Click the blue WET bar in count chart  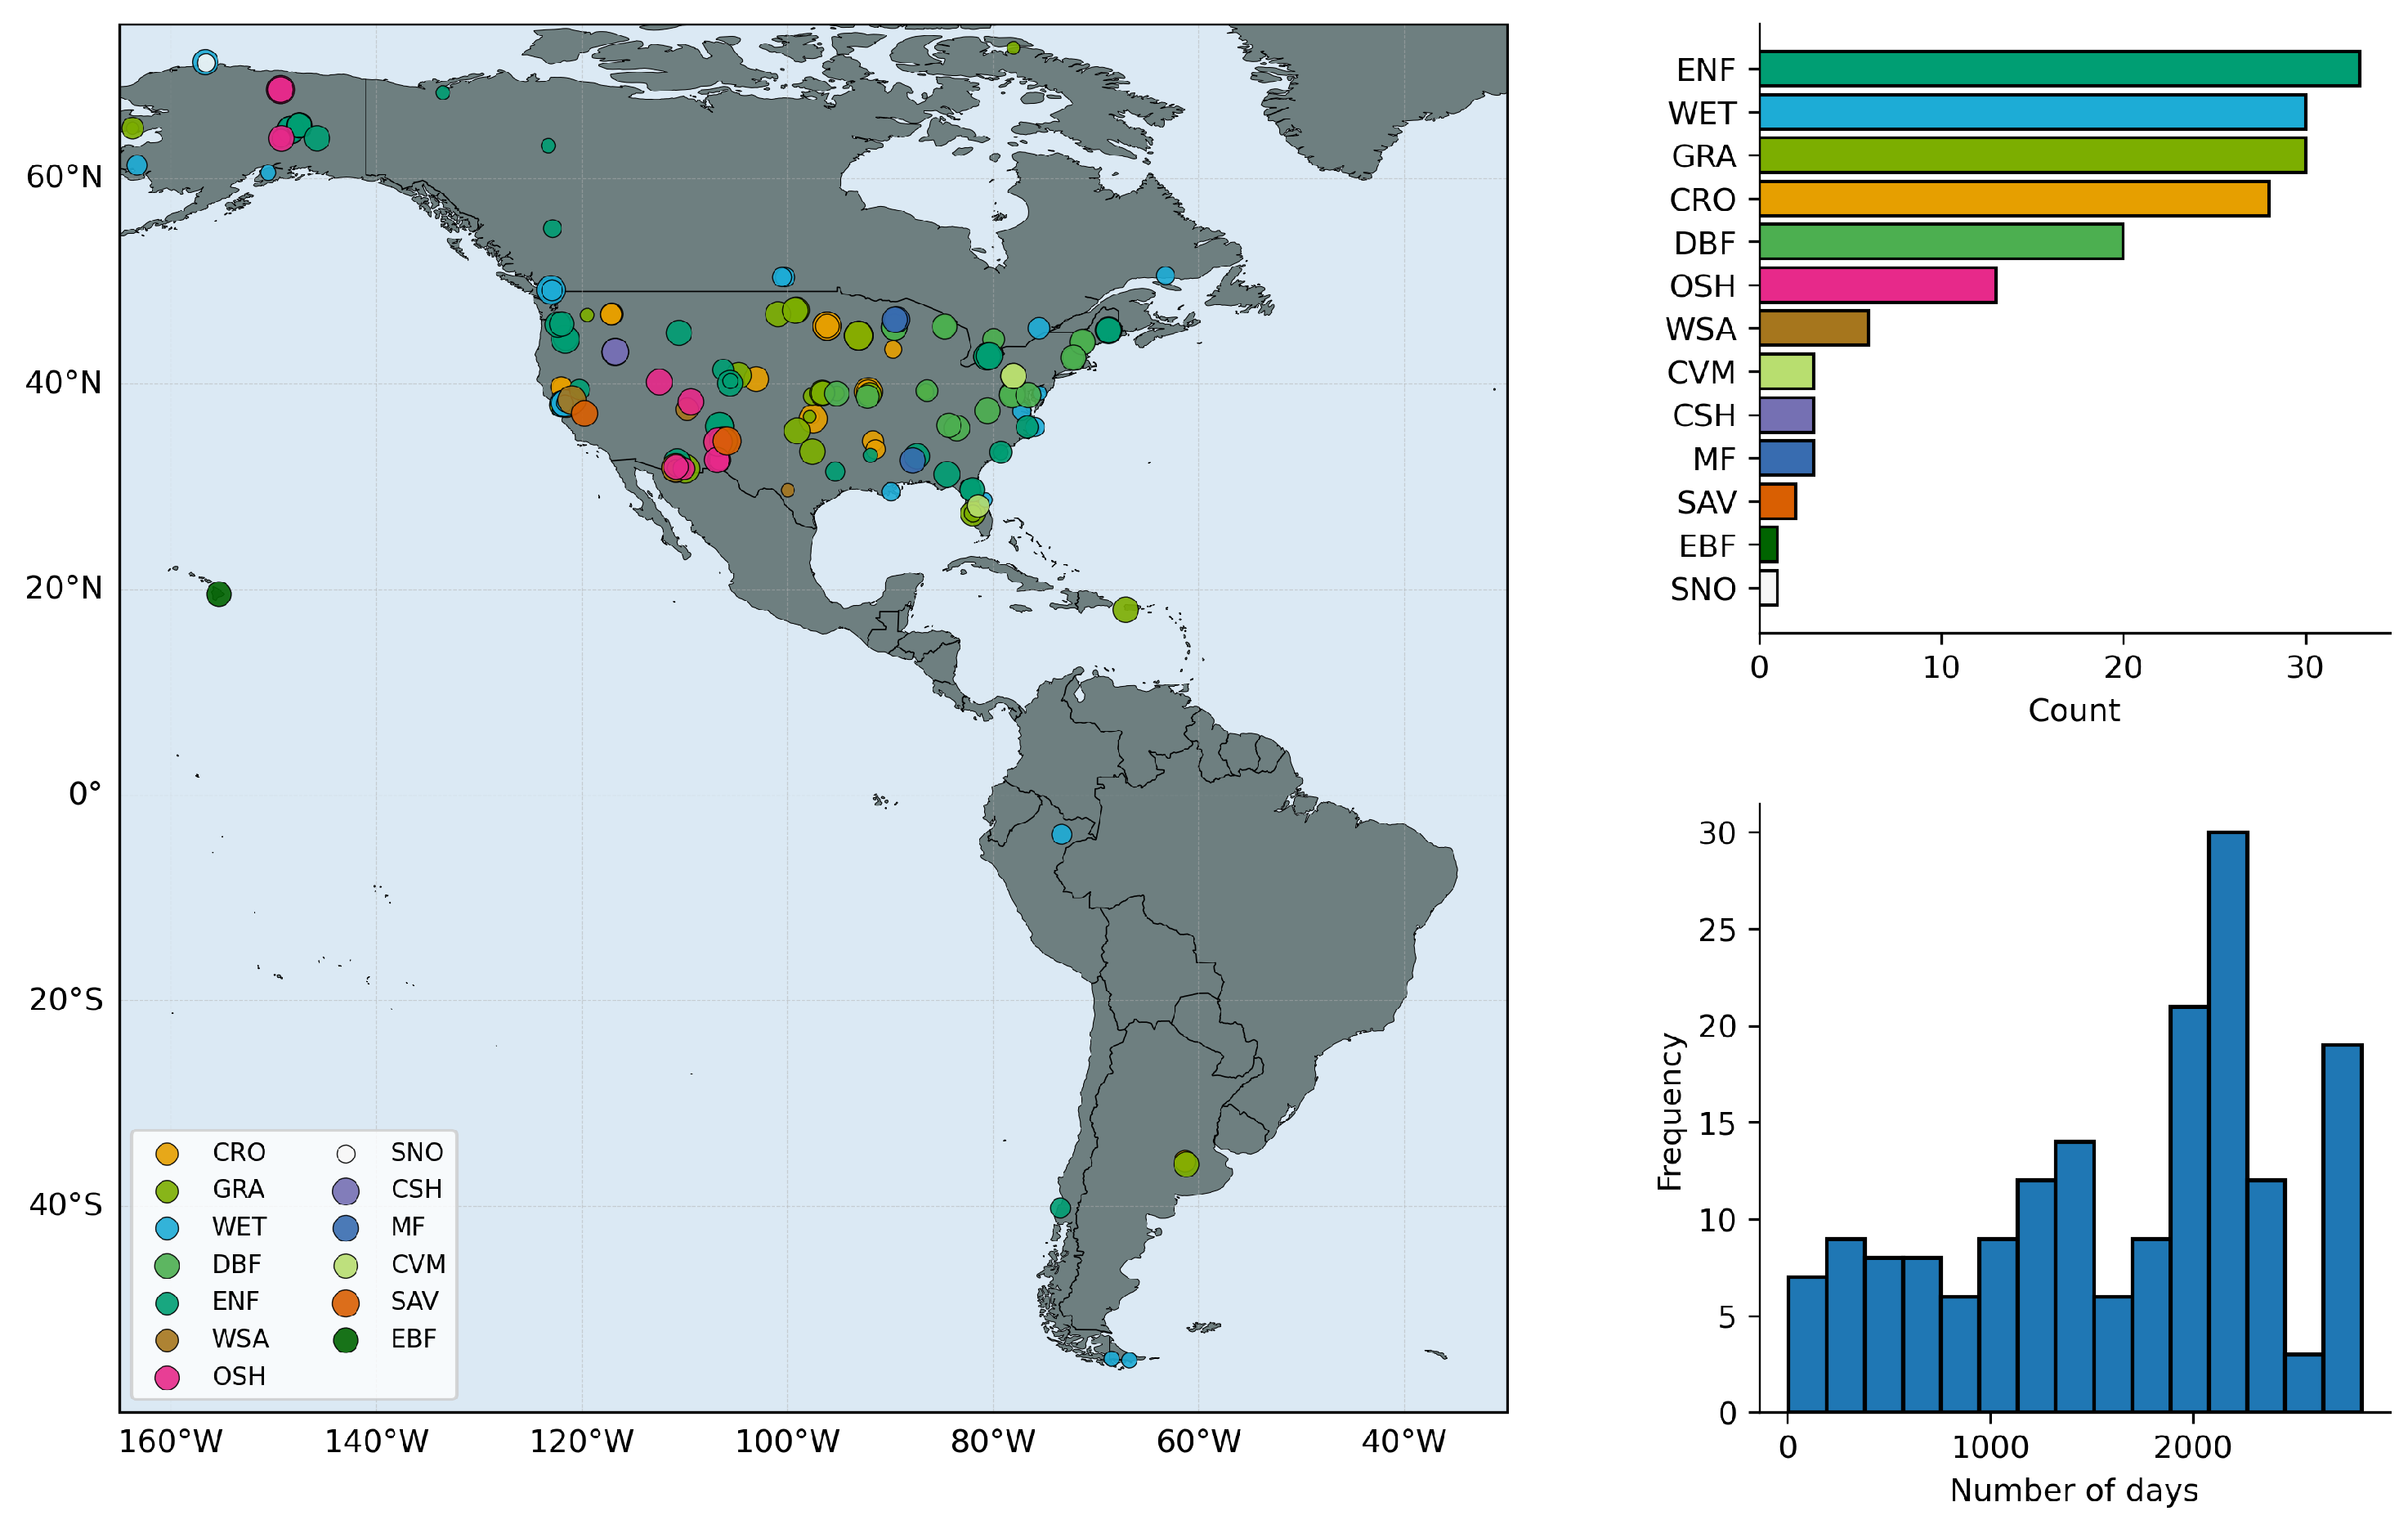(2032, 112)
